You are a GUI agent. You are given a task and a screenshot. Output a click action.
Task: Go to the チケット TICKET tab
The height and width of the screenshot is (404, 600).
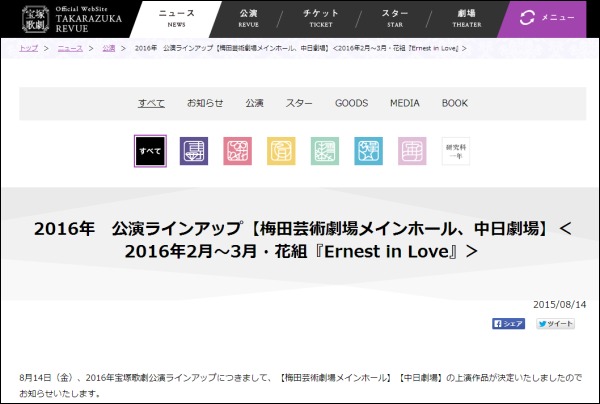tap(321, 19)
